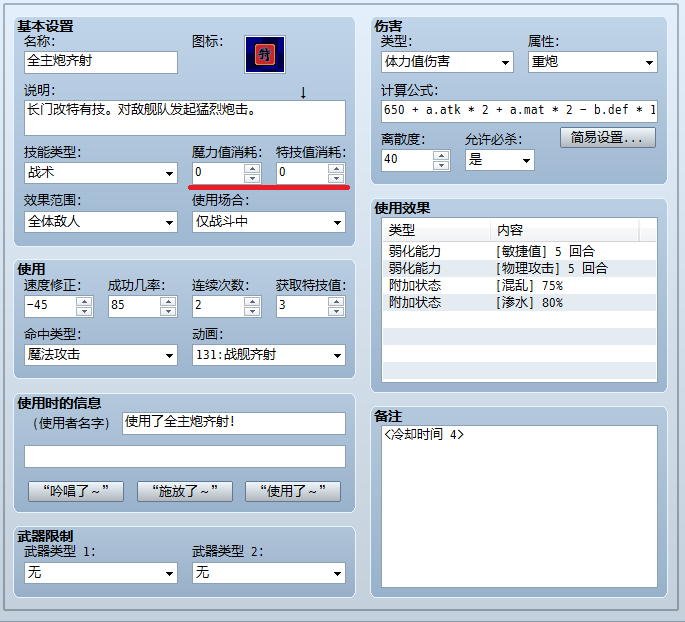Image resolution: width=685 pixels, height=622 pixels.
Task: Click the 备注 note text area
Action: pos(519,506)
